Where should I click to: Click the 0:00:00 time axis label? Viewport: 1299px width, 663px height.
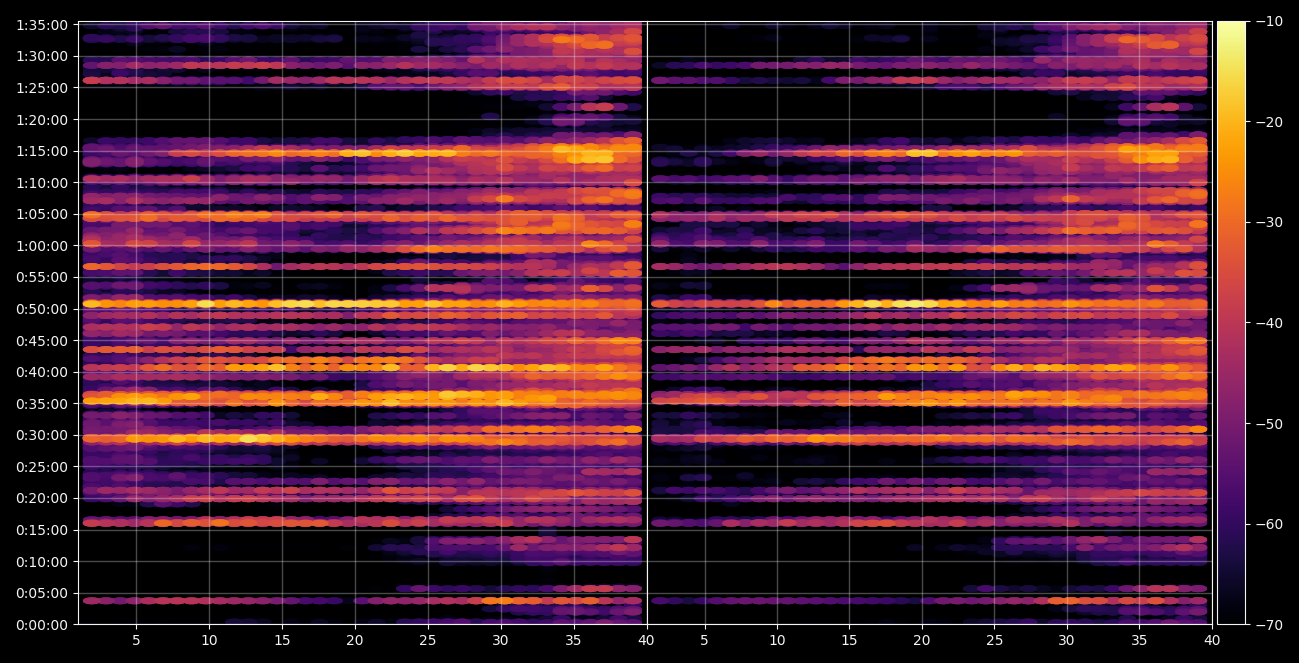[43, 625]
